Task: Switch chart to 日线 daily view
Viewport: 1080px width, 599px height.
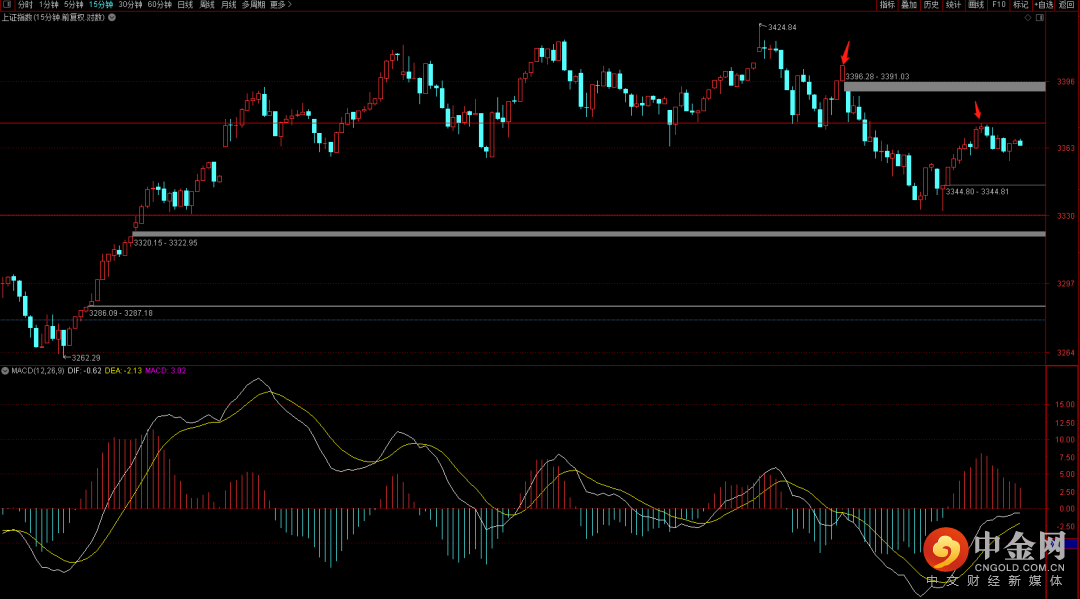Action: [185, 5]
